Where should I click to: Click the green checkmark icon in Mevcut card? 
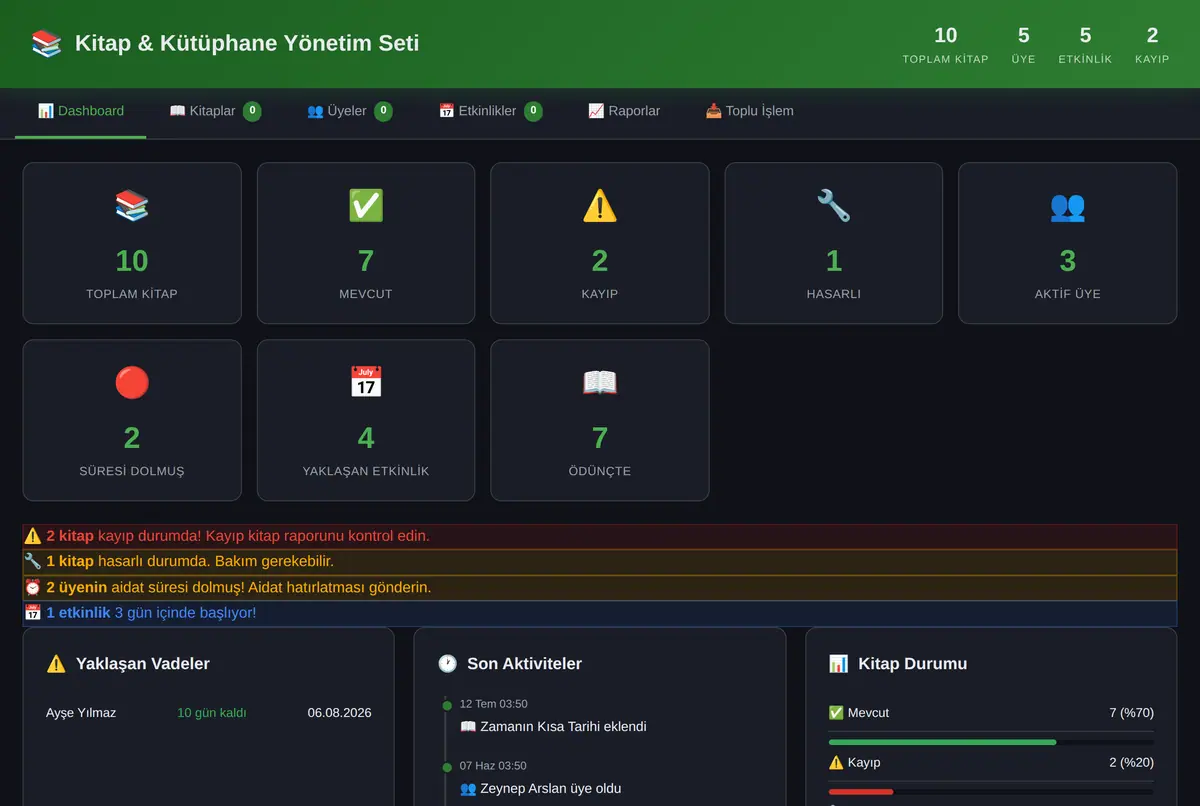366,206
